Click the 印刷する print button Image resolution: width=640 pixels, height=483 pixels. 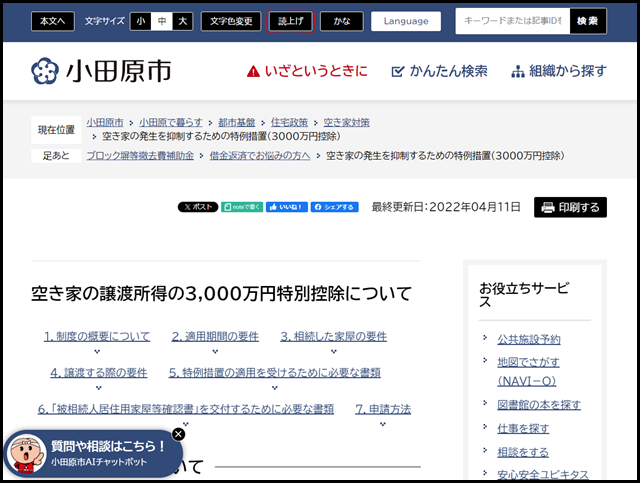point(570,207)
